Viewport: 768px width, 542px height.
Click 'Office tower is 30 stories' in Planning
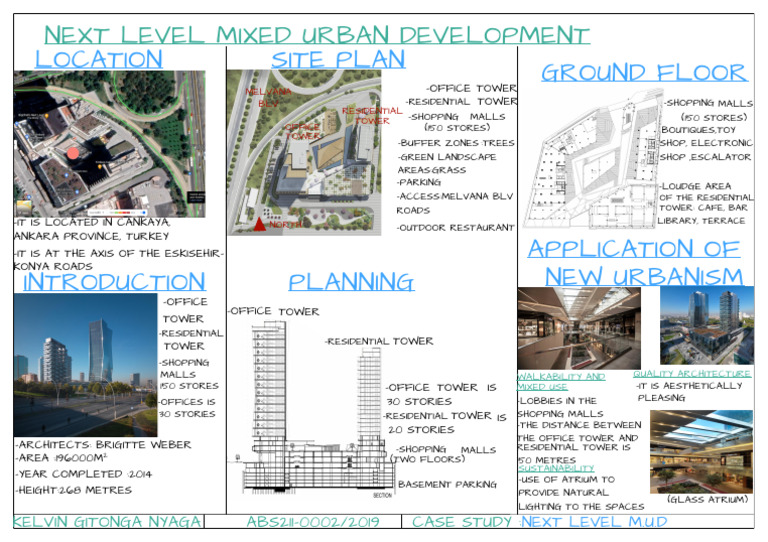[441, 394]
